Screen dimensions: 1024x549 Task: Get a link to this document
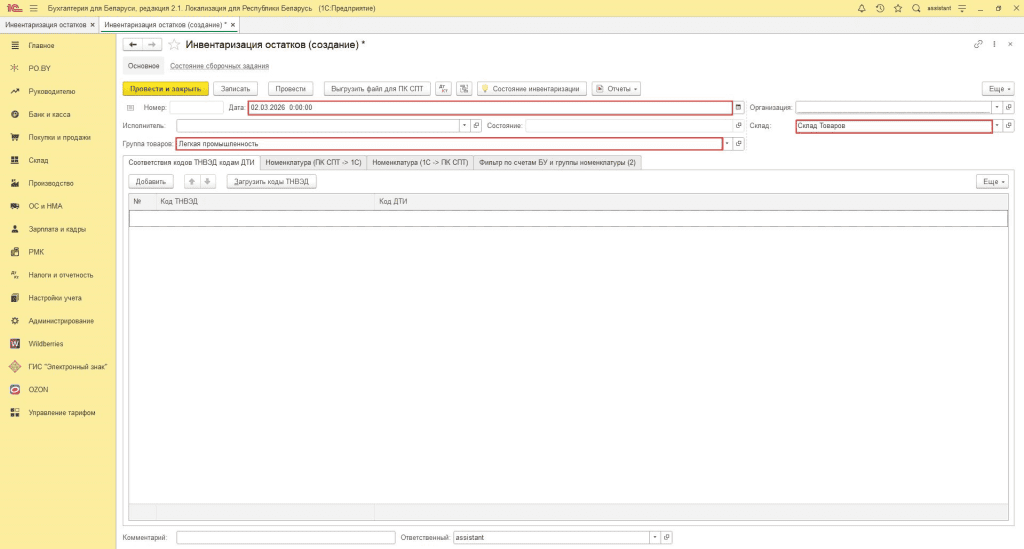(x=978, y=45)
